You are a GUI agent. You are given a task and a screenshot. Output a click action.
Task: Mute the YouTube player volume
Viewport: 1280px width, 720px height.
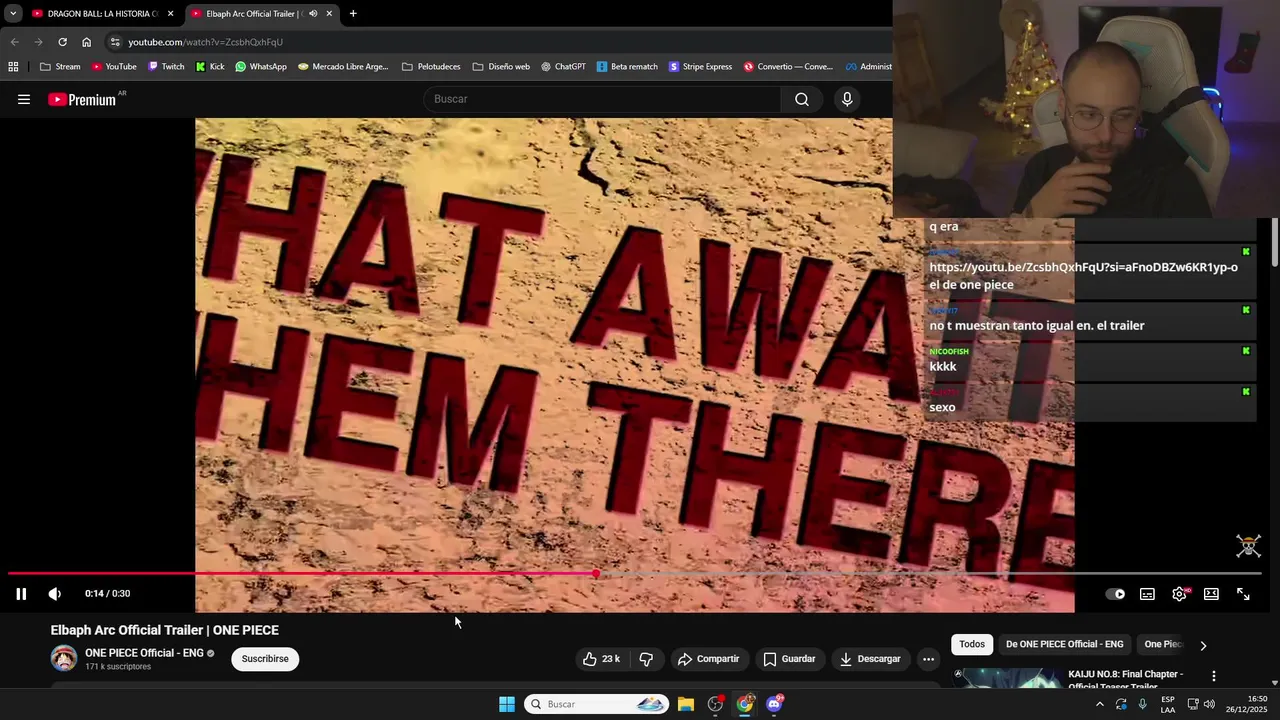(x=55, y=594)
